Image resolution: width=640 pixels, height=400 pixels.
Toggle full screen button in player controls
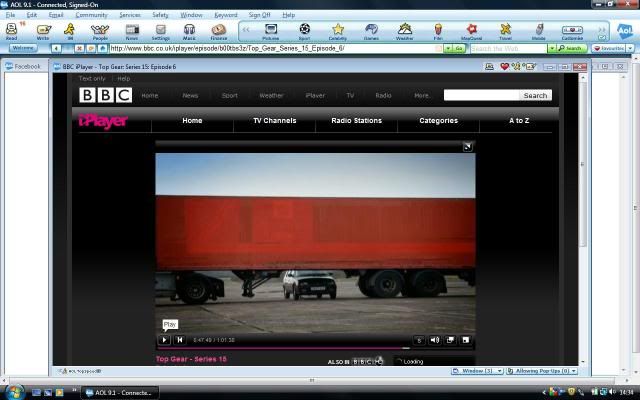click(x=466, y=340)
